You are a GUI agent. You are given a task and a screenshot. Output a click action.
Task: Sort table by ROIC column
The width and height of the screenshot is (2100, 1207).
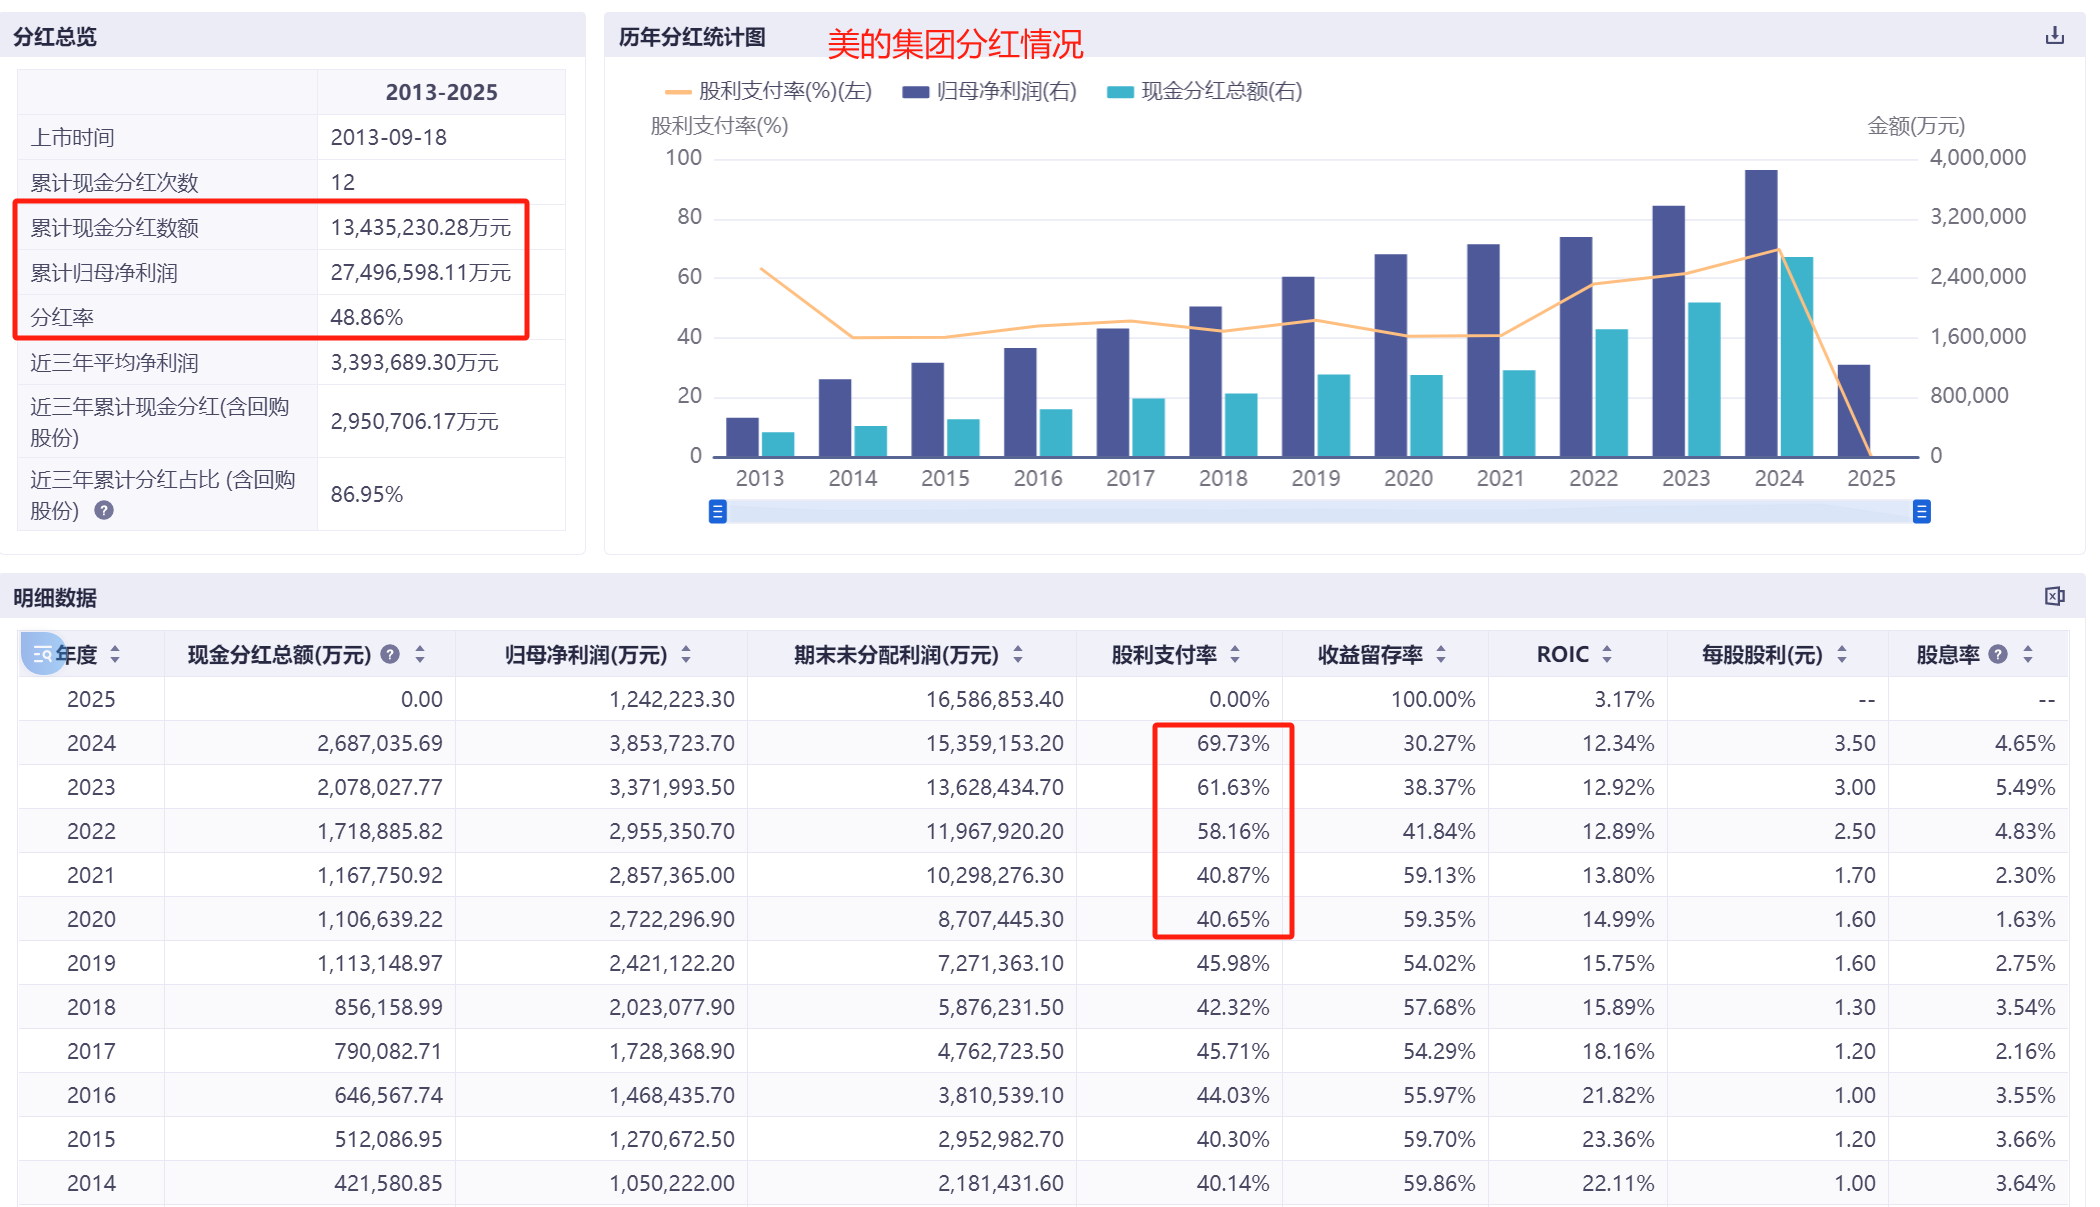tap(1607, 654)
